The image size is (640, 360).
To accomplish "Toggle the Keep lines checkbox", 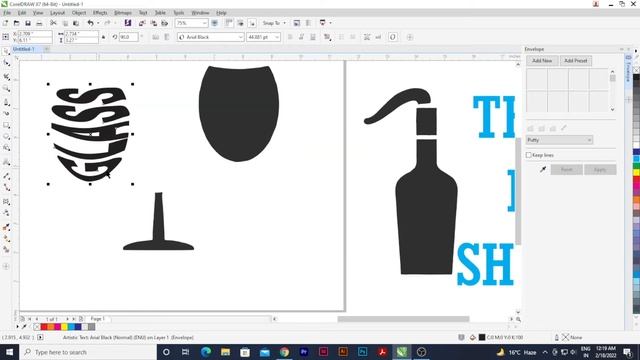I will point(529,155).
